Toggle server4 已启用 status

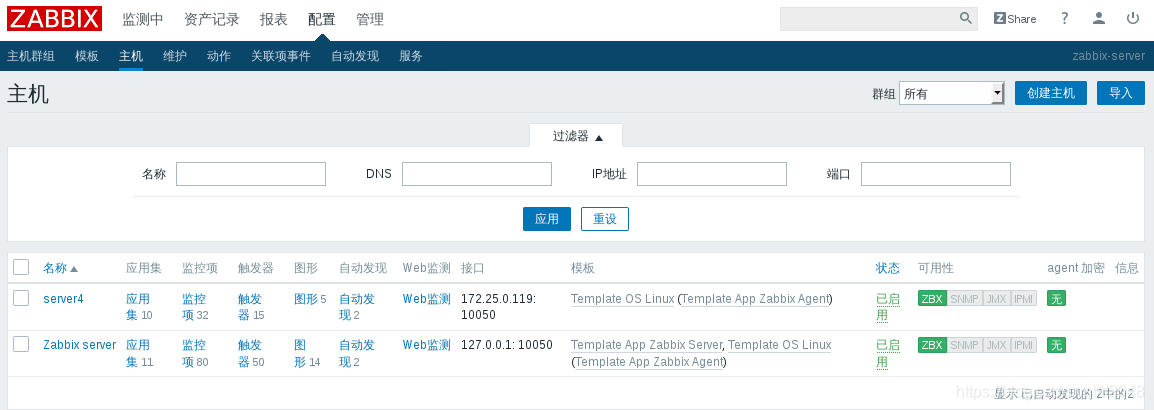coord(888,307)
